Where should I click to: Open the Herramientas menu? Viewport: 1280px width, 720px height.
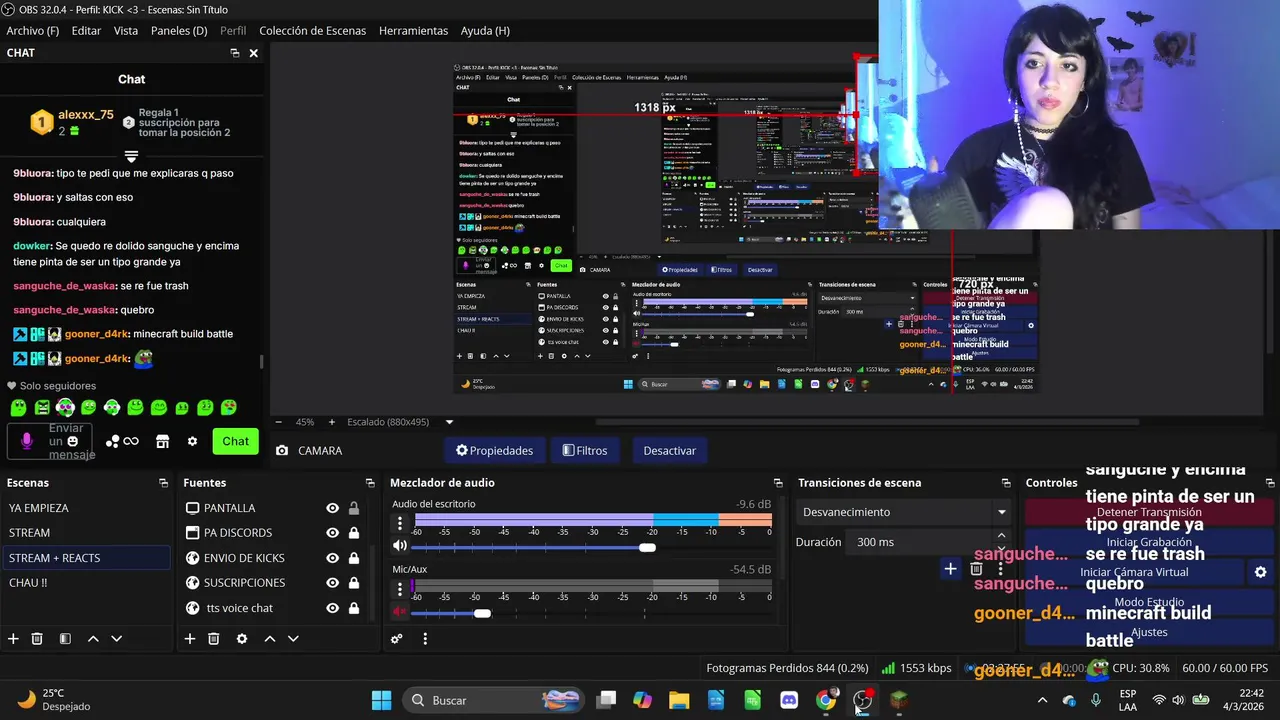(x=413, y=31)
